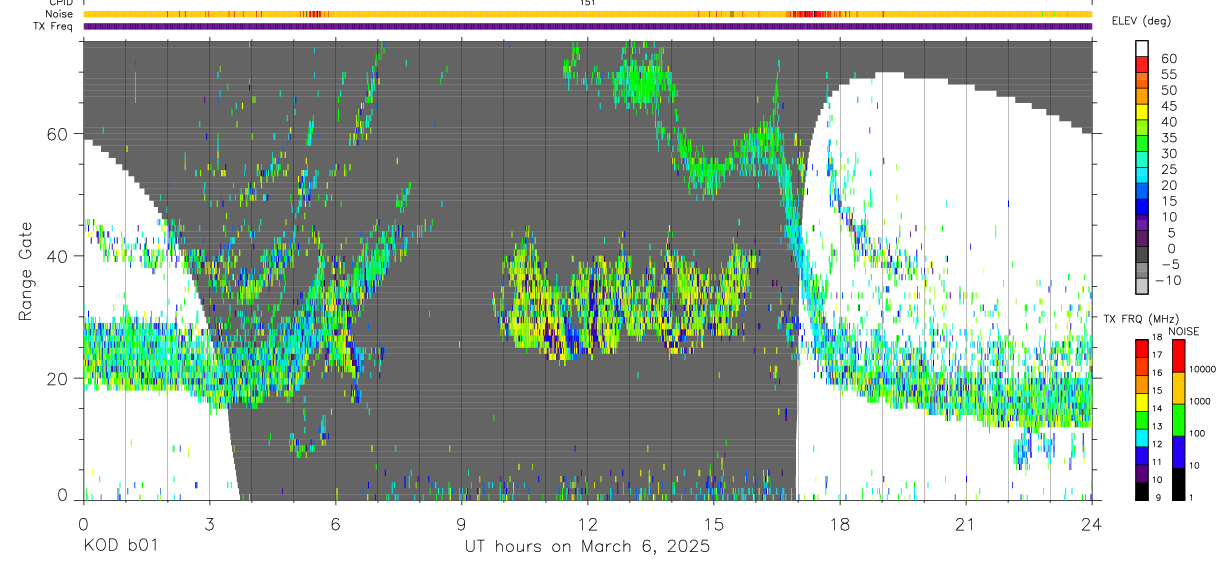Click the green segment of the NOISE legend

click(x=1178, y=418)
